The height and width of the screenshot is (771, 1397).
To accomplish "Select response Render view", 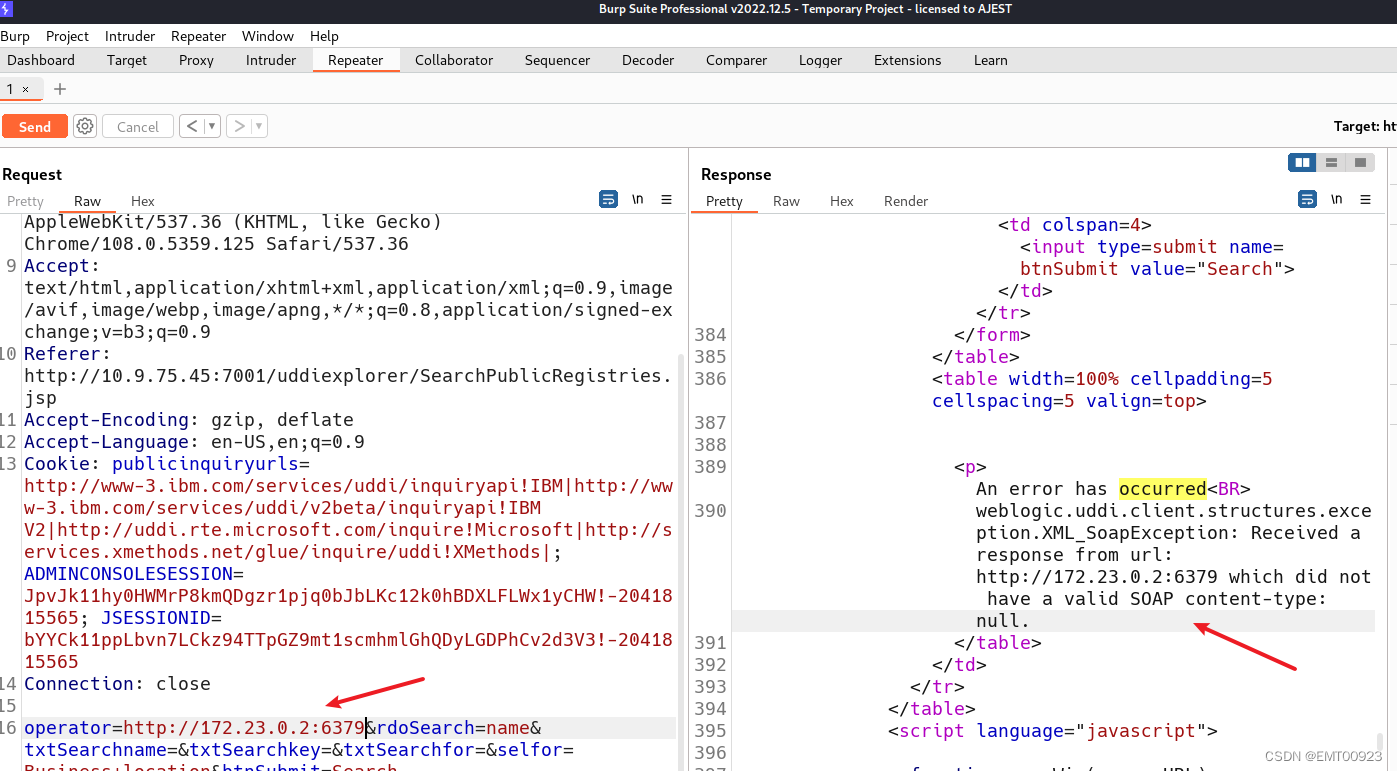I will pos(906,201).
